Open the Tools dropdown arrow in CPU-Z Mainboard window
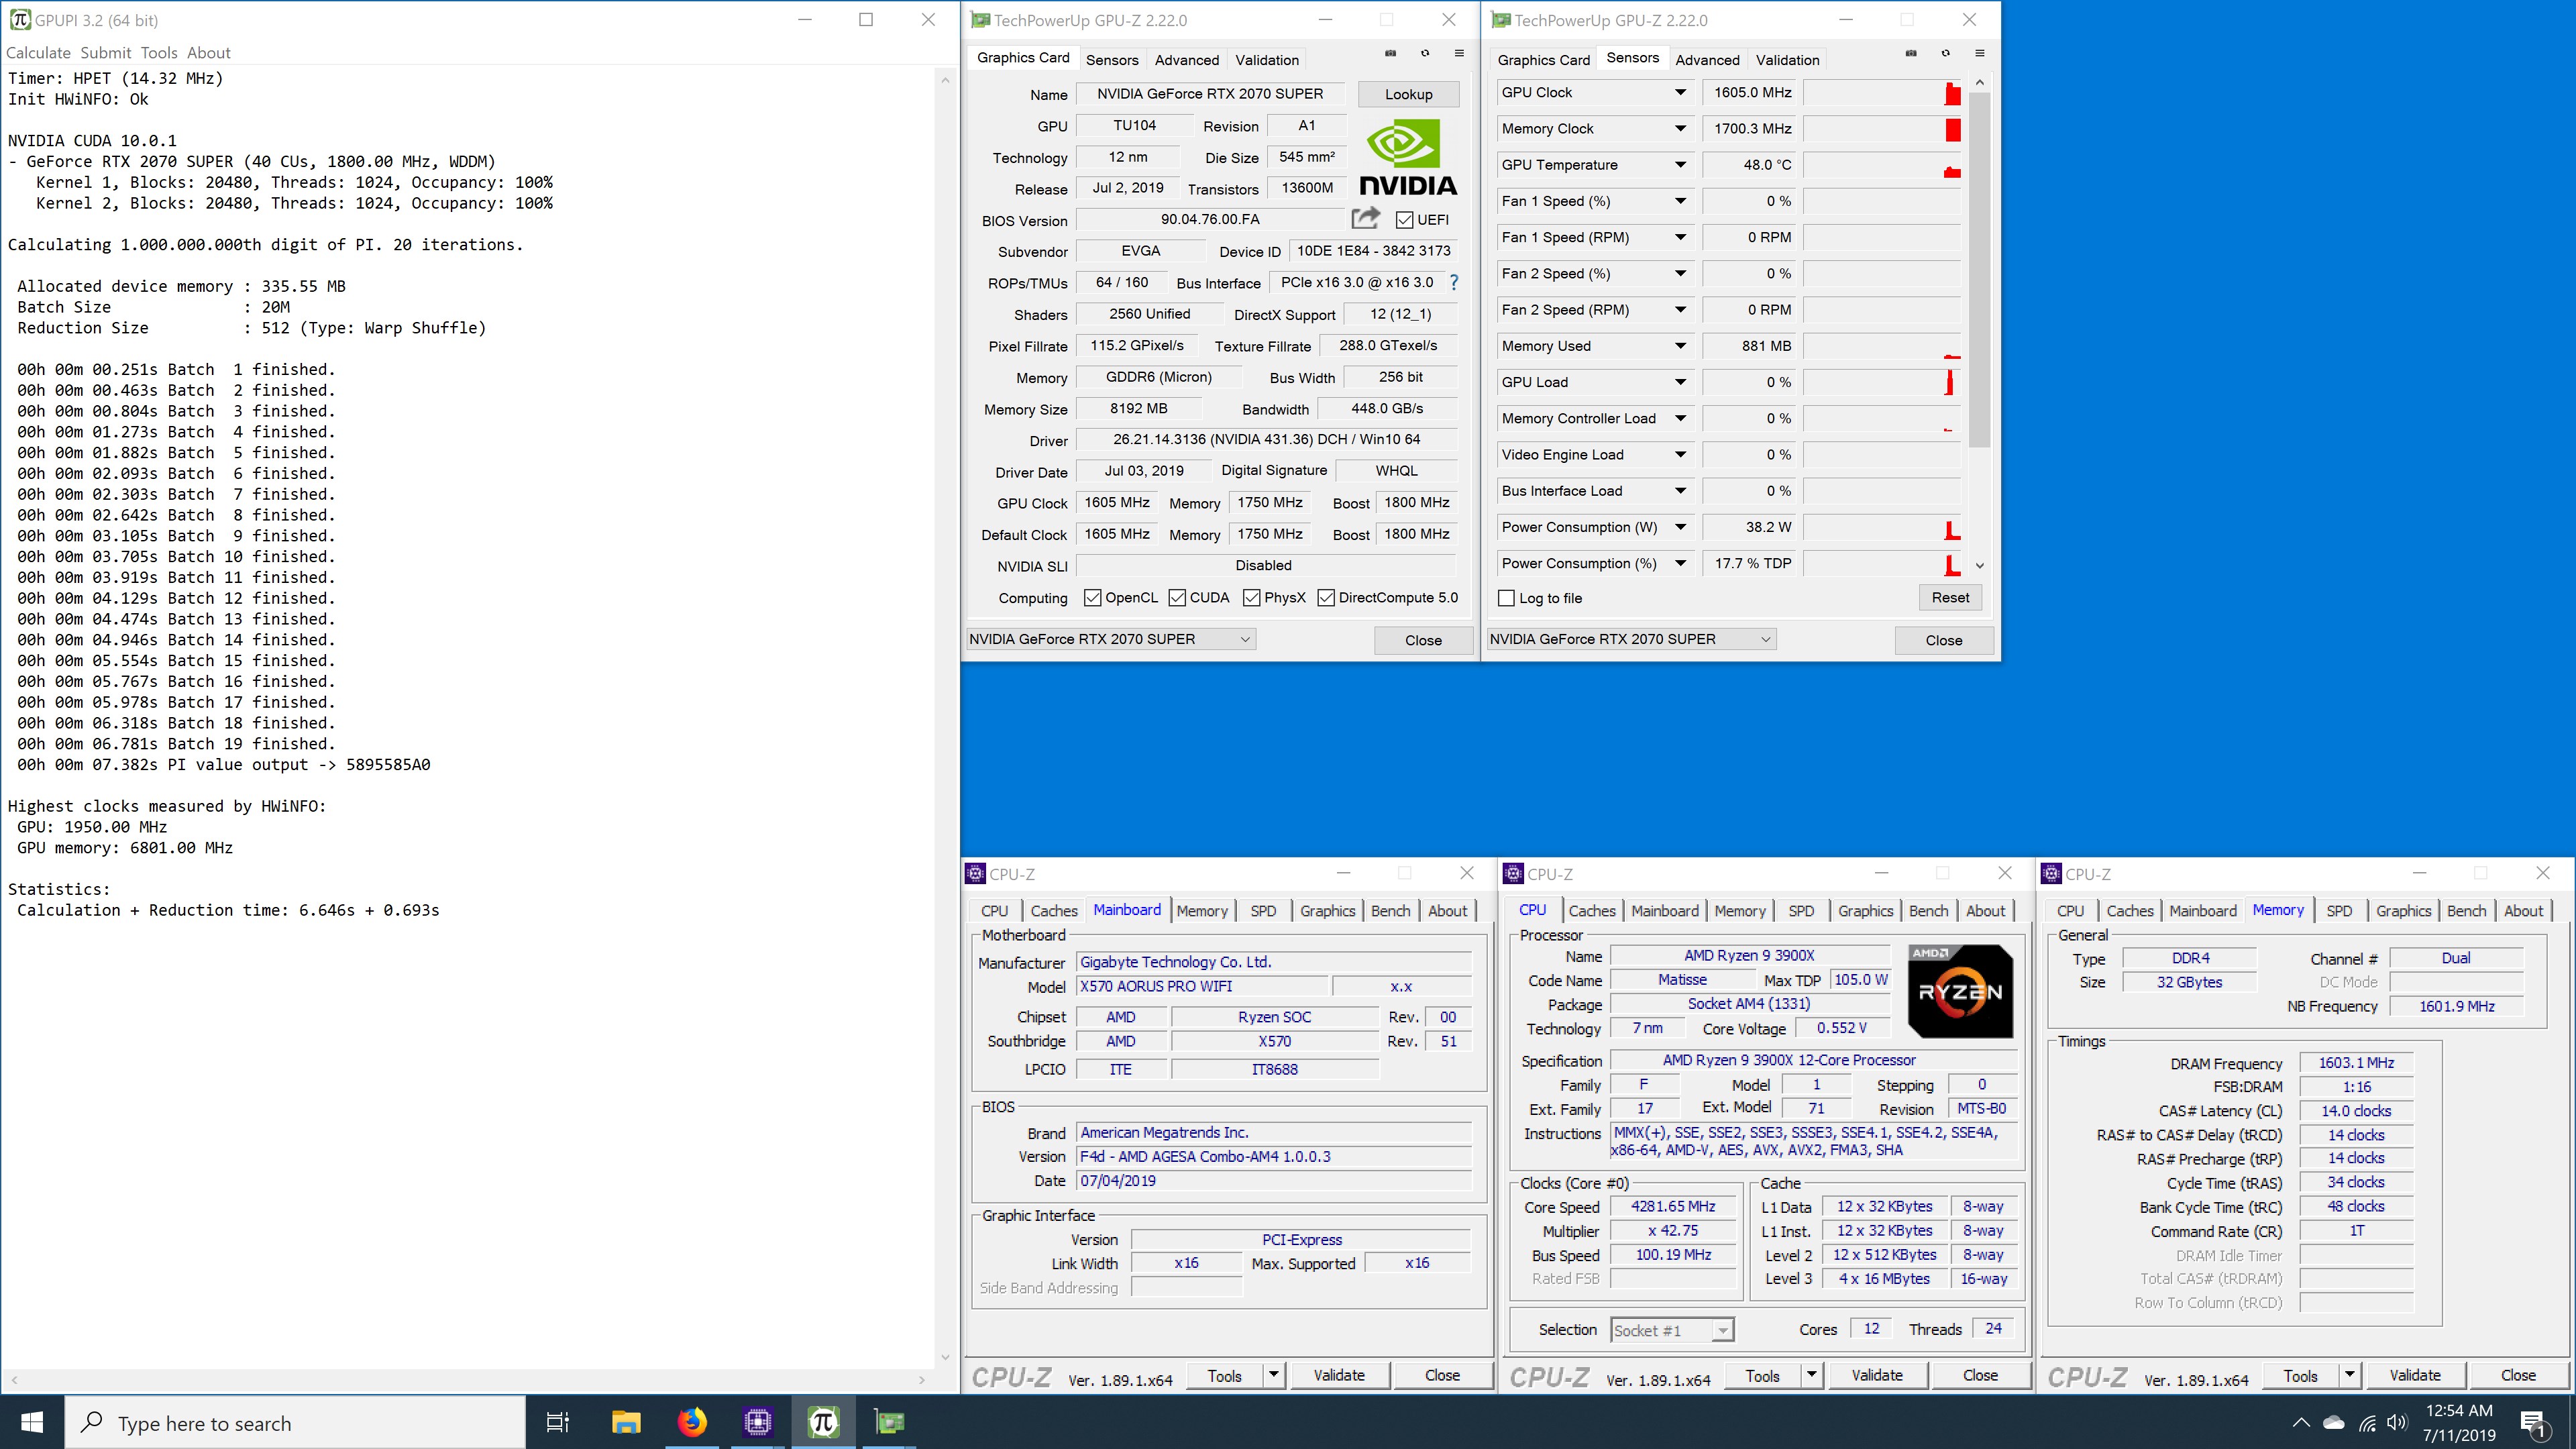Viewport: 2576px width, 1449px height. [x=1273, y=1375]
